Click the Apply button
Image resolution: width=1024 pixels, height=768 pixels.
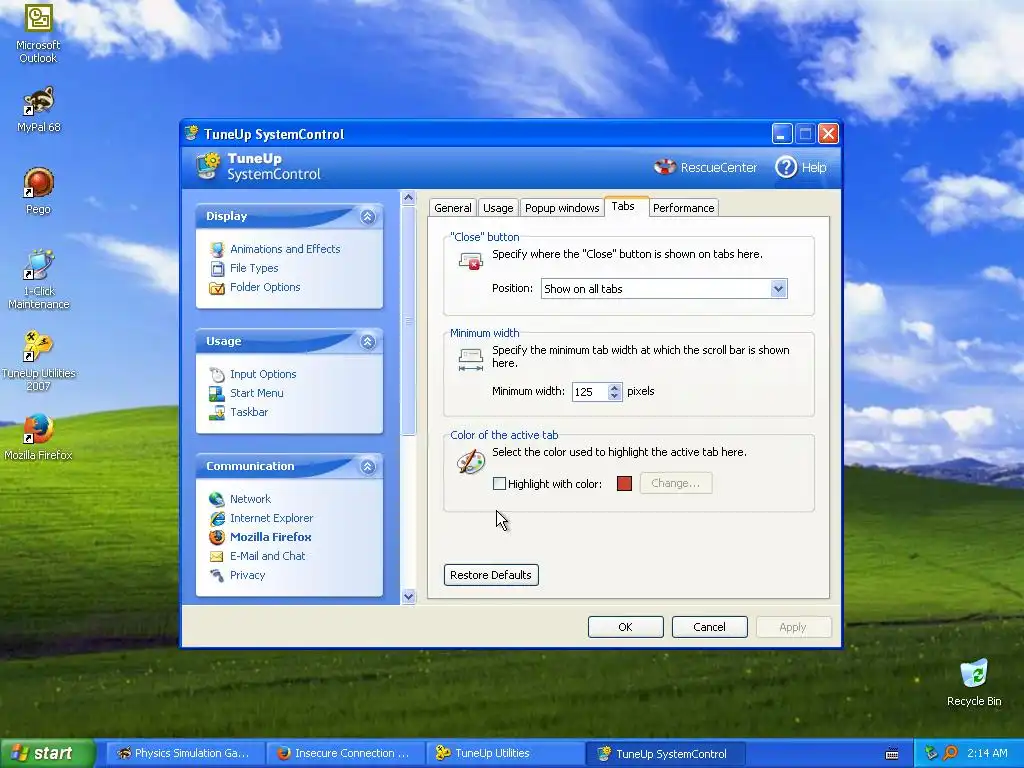[793, 627]
